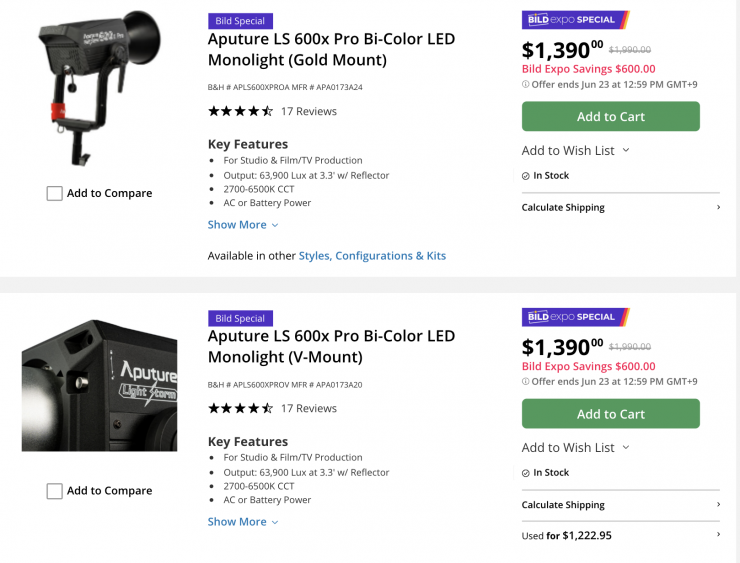Open Add to Wish List dropdown for Gold Mount
Image resolution: width=740 pixels, height=563 pixels.
(576, 151)
